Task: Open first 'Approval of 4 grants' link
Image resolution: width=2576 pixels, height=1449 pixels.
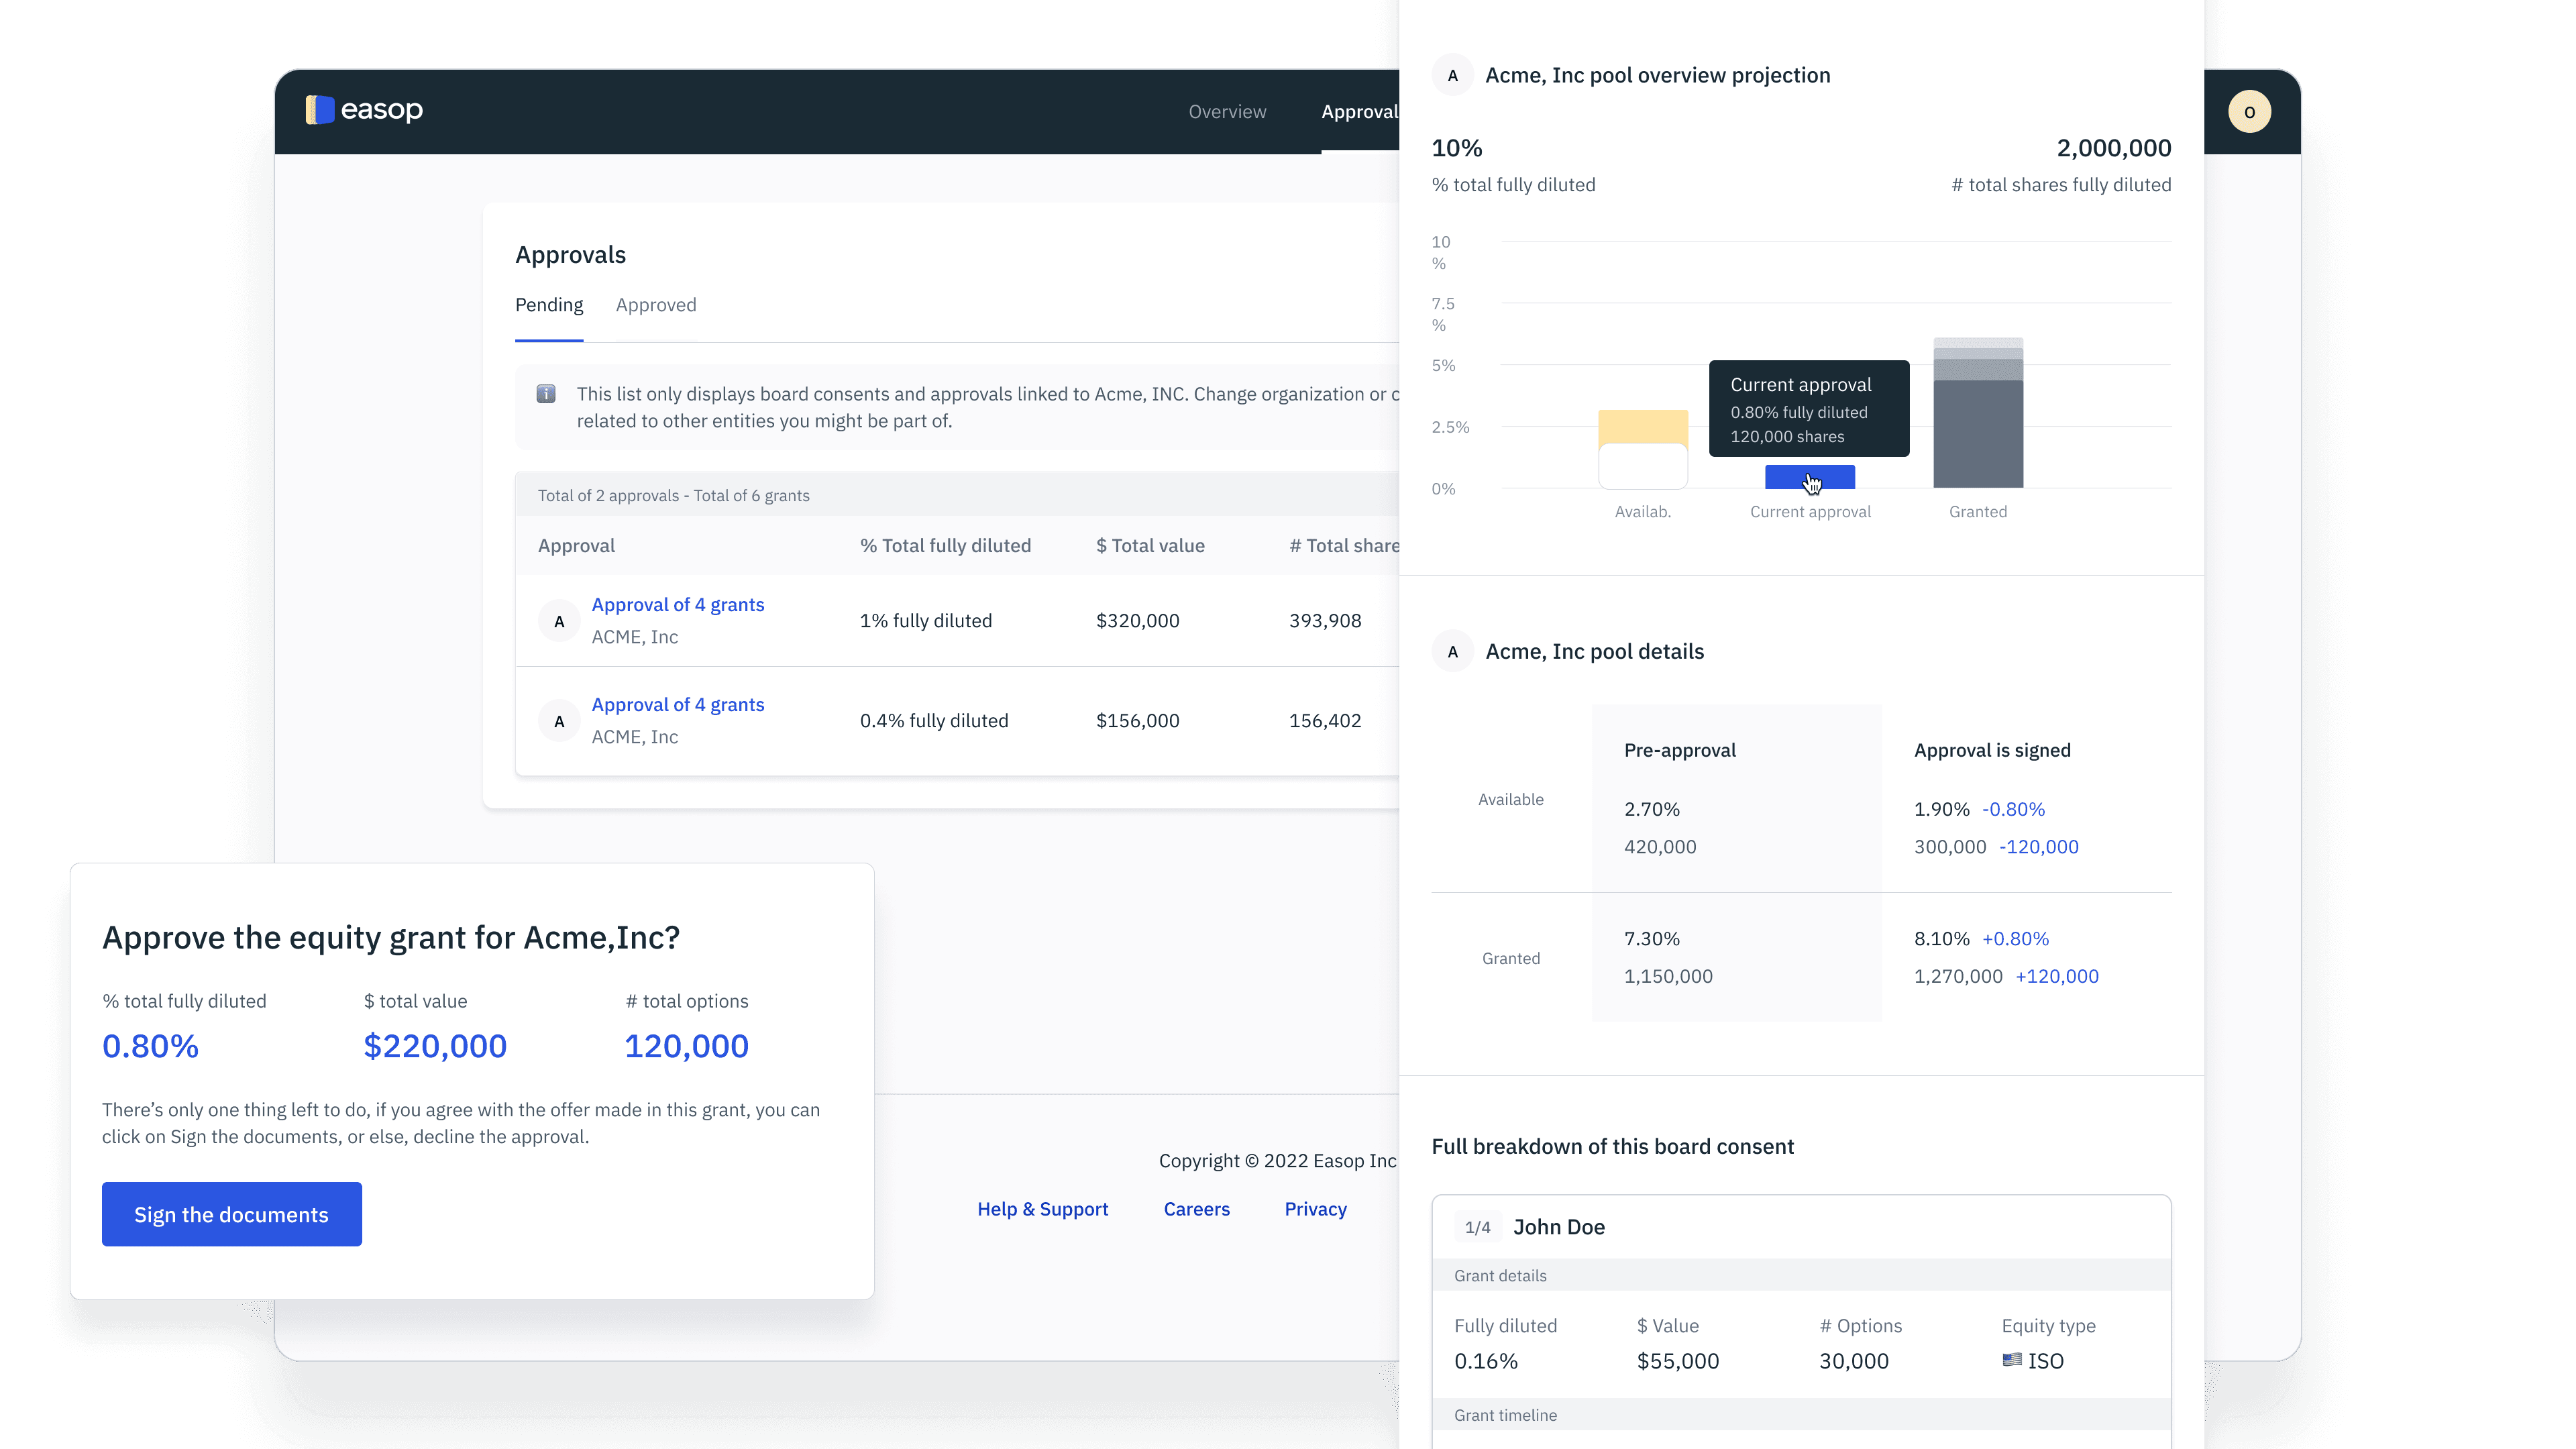Action: click(x=677, y=605)
